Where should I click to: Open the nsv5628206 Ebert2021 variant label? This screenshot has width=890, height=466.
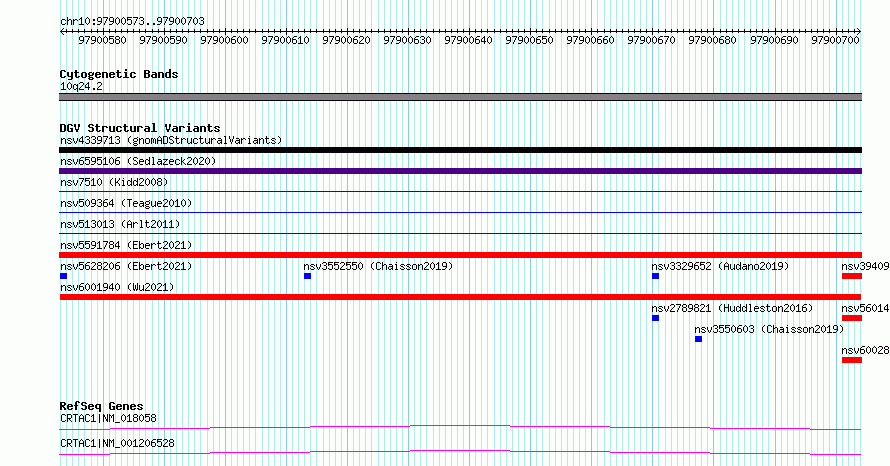pyautogui.click(x=126, y=266)
